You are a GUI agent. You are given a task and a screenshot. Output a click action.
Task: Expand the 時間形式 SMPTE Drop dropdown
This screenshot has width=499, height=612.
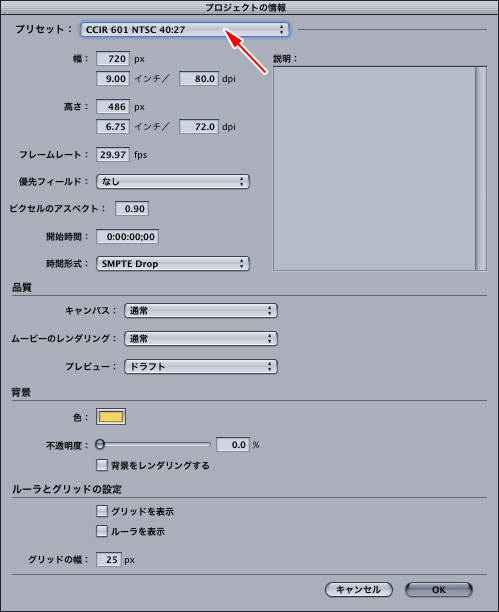(173, 263)
